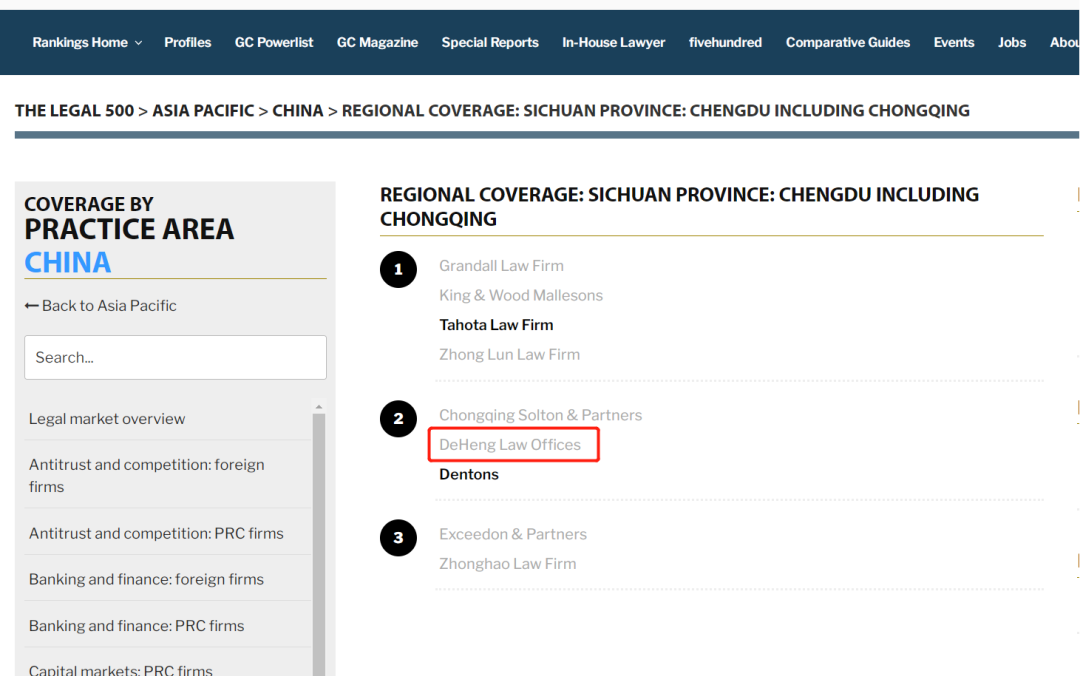The width and height of the screenshot is (1080, 676).
Task: Open Chongqing Solton & Partners listing
Action: coord(541,416)
